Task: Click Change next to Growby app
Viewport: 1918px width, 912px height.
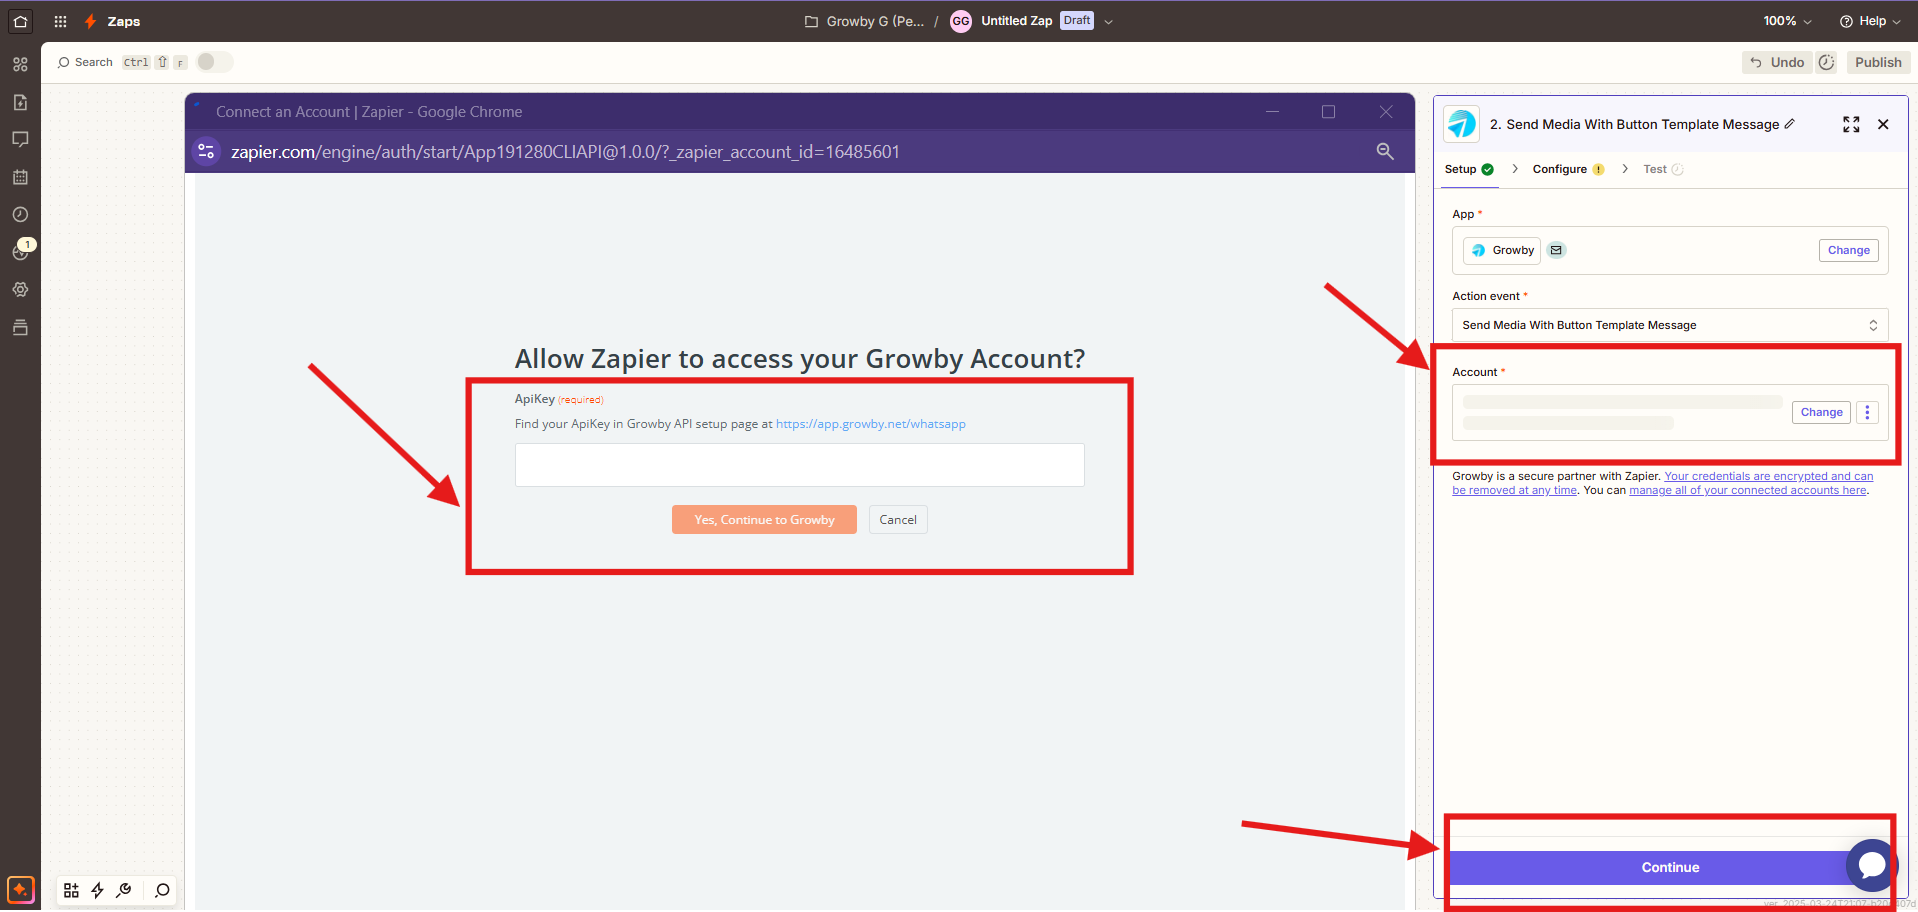Action: pos(1848,250)
